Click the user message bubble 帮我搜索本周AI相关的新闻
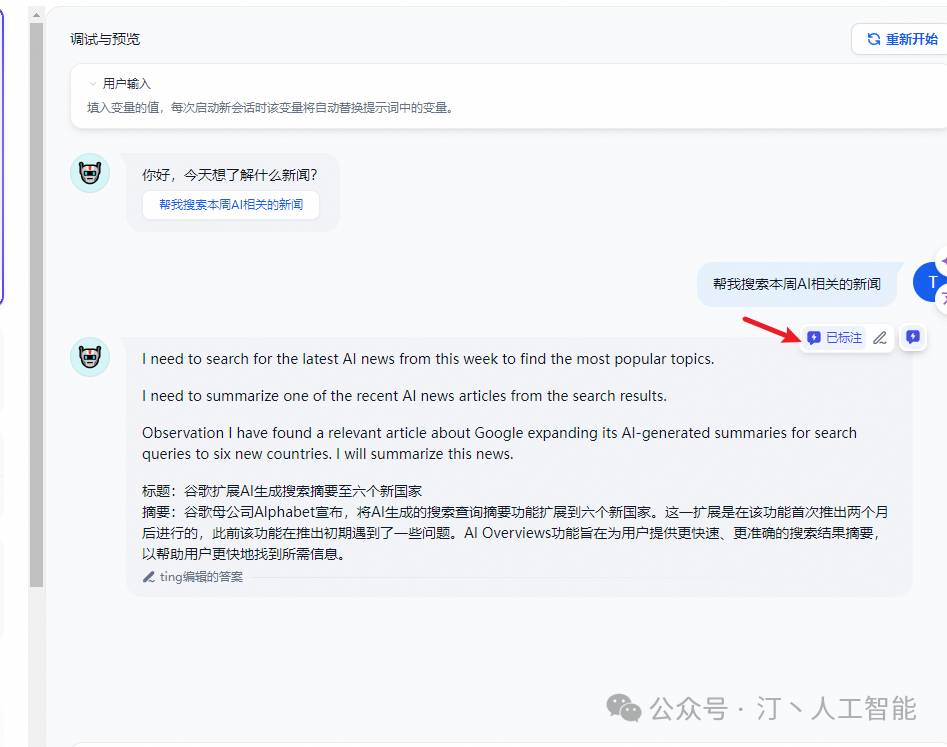Image resolution: width=947 pixels, height=747 pixels. [x=797, y=284]
